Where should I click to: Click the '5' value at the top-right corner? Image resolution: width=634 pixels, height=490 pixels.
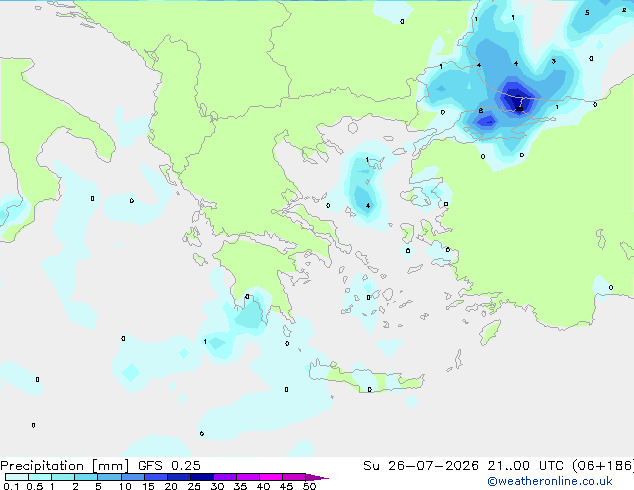(587, 13)
